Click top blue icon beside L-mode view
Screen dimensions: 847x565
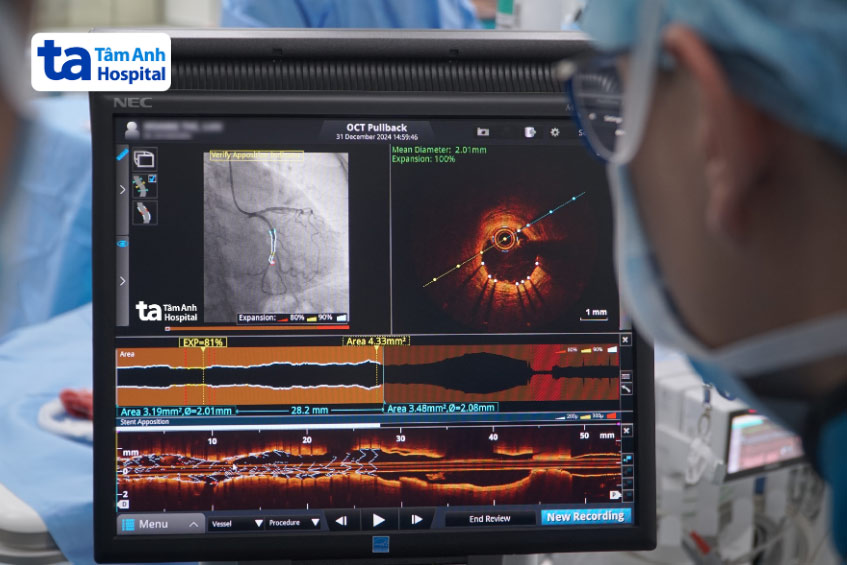point(627,459)
